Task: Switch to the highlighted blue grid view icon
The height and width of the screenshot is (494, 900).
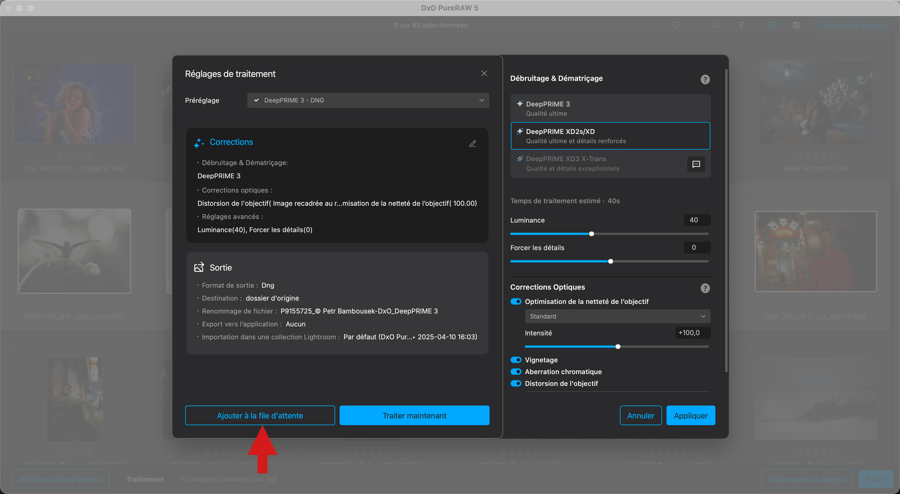Action: coord(773,25)
